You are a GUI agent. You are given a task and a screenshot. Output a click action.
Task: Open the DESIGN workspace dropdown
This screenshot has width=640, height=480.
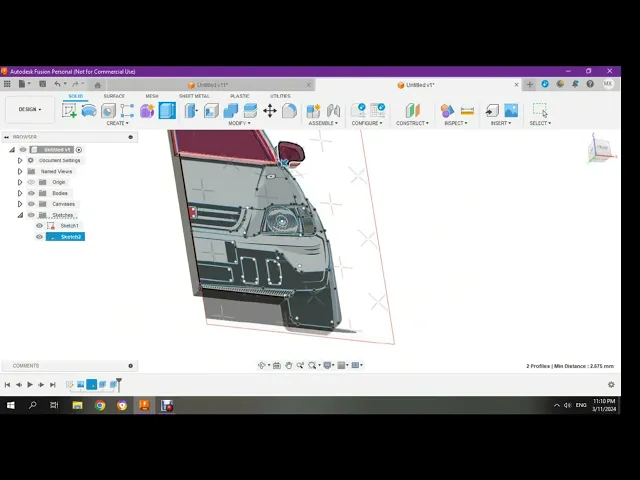(x=30, y=109)
